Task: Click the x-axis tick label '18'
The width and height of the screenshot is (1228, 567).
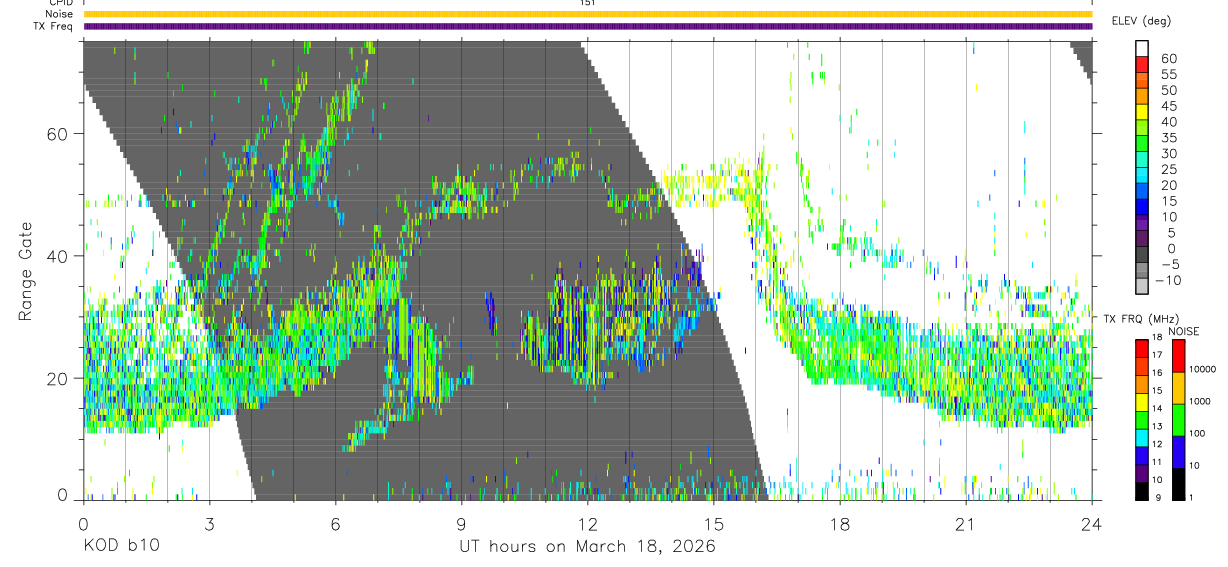Action: pyautogui.click(x=839, y=524)
